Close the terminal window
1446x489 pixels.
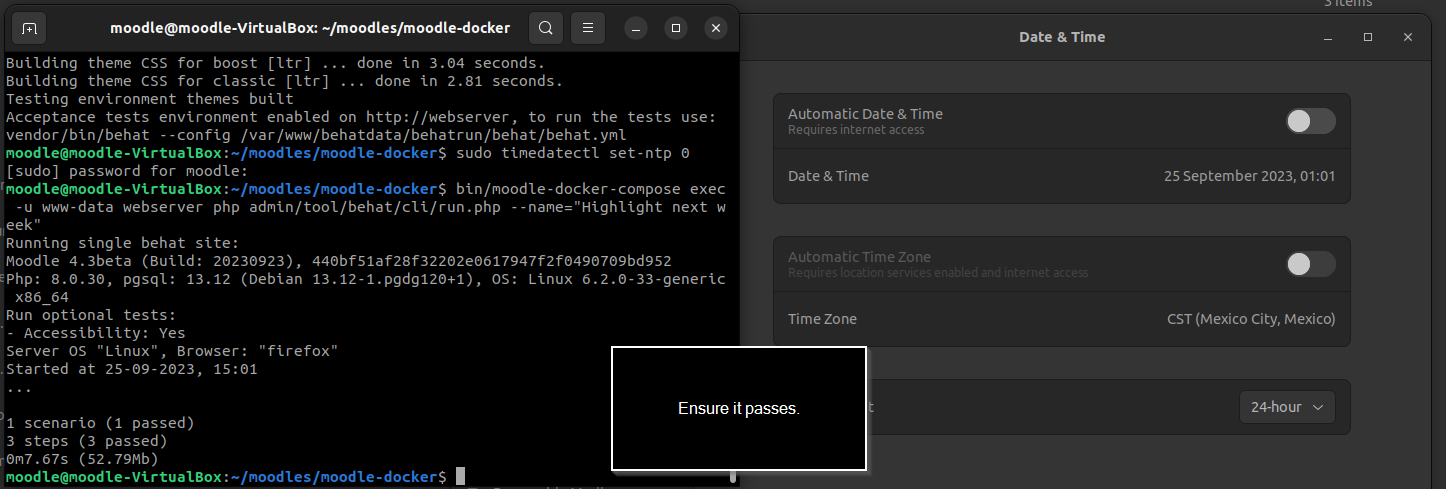click(716, 28)
